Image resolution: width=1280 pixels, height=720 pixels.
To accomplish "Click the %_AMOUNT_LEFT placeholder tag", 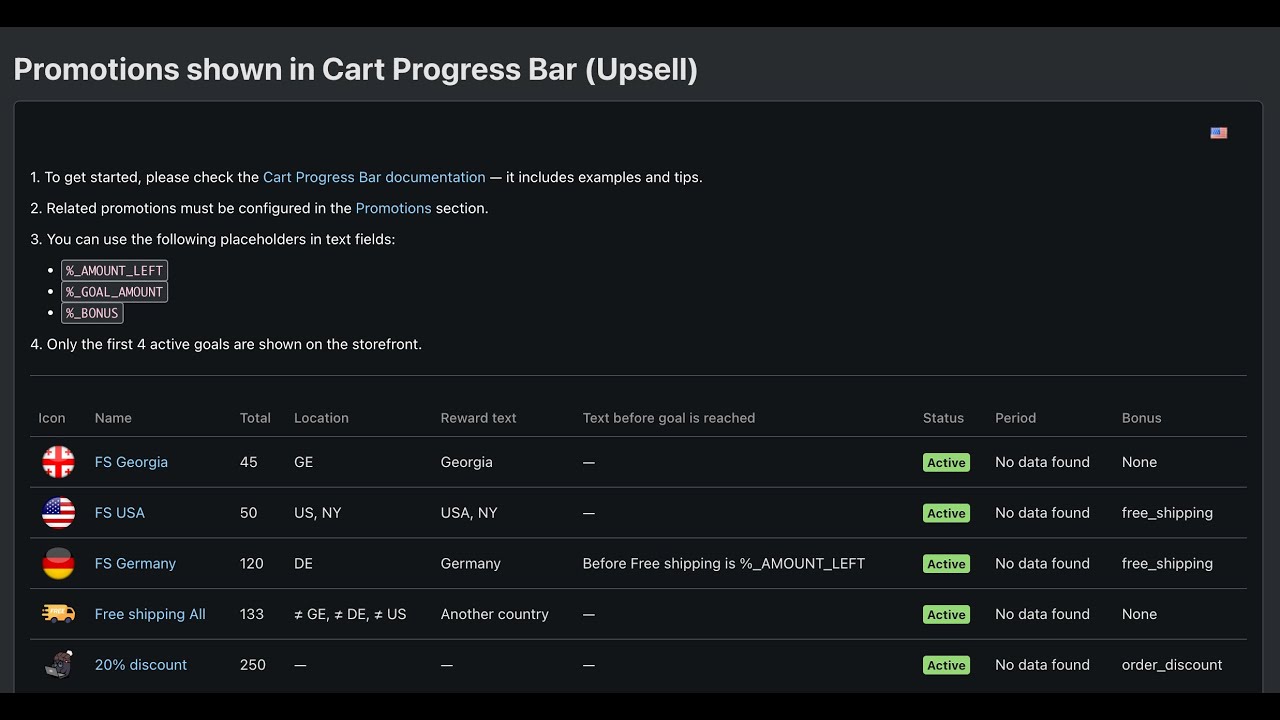I will click(114, 271).
